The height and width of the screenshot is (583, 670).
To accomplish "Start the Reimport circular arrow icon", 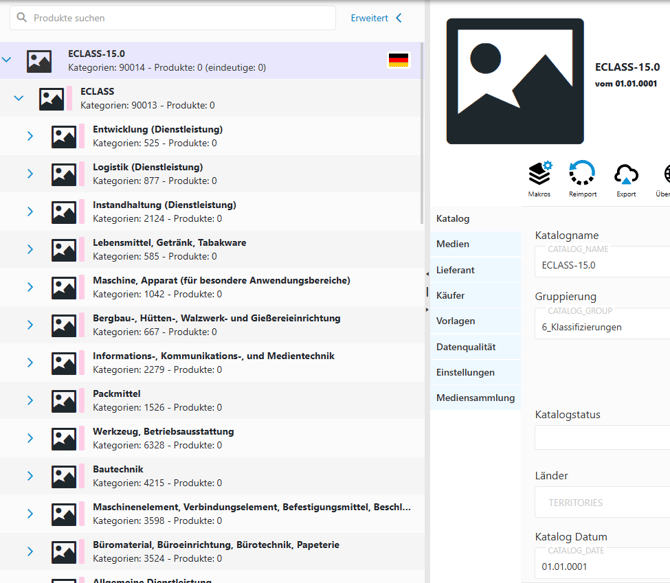I will tap(582, 173).
